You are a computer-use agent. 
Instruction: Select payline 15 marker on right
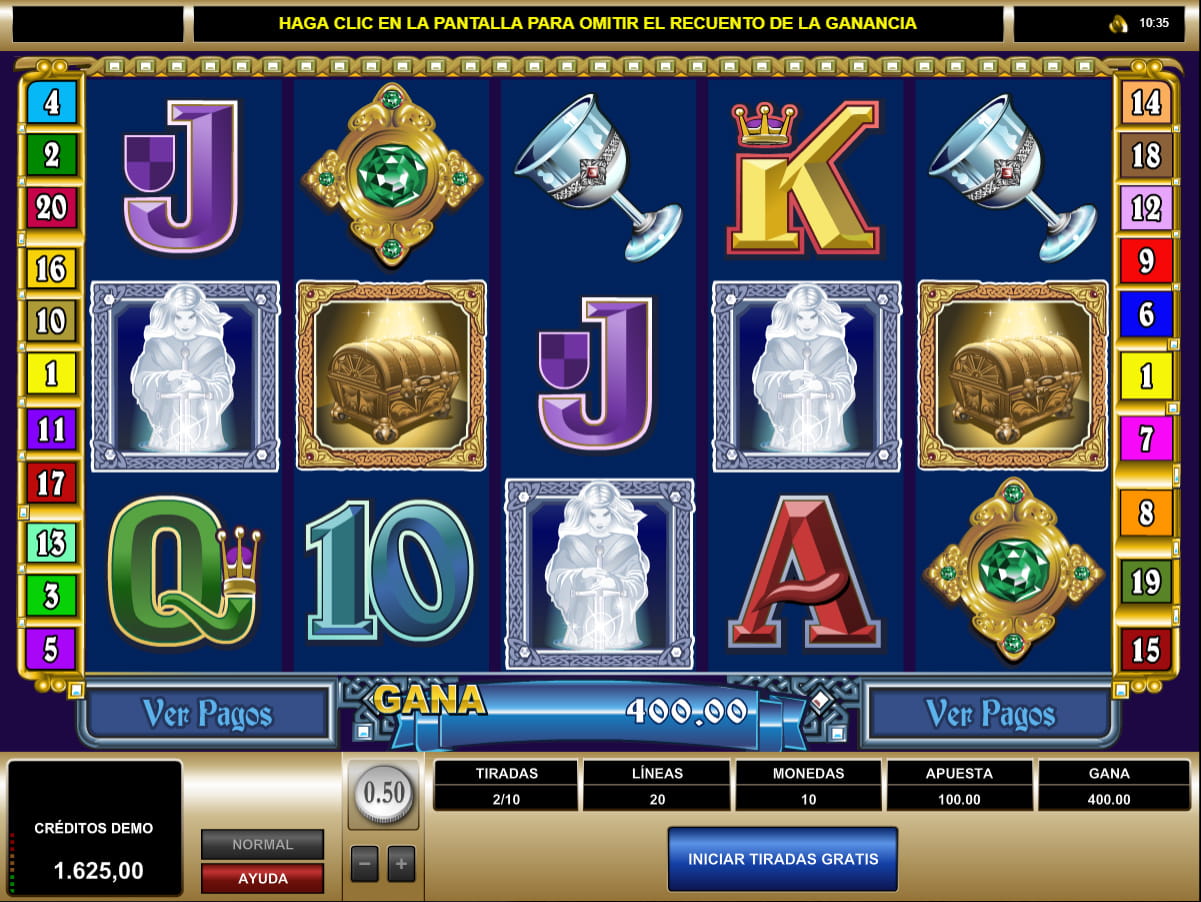pyautogui.click(x=1146, y=650)
